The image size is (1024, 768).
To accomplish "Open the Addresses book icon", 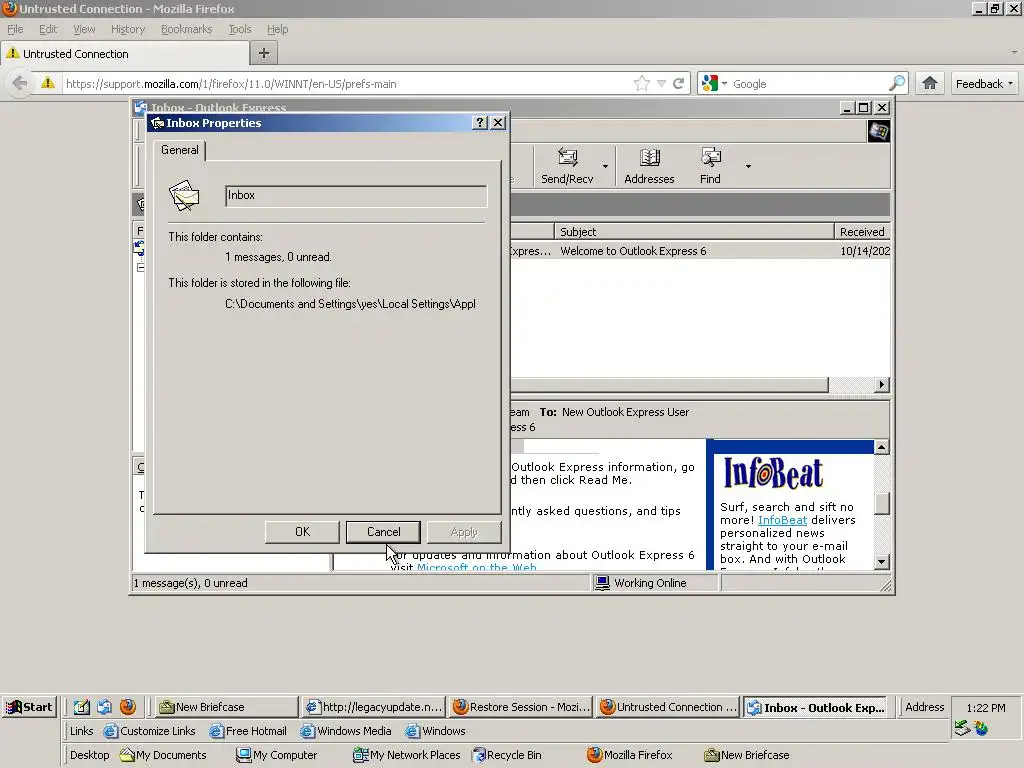I will point(648,166).
